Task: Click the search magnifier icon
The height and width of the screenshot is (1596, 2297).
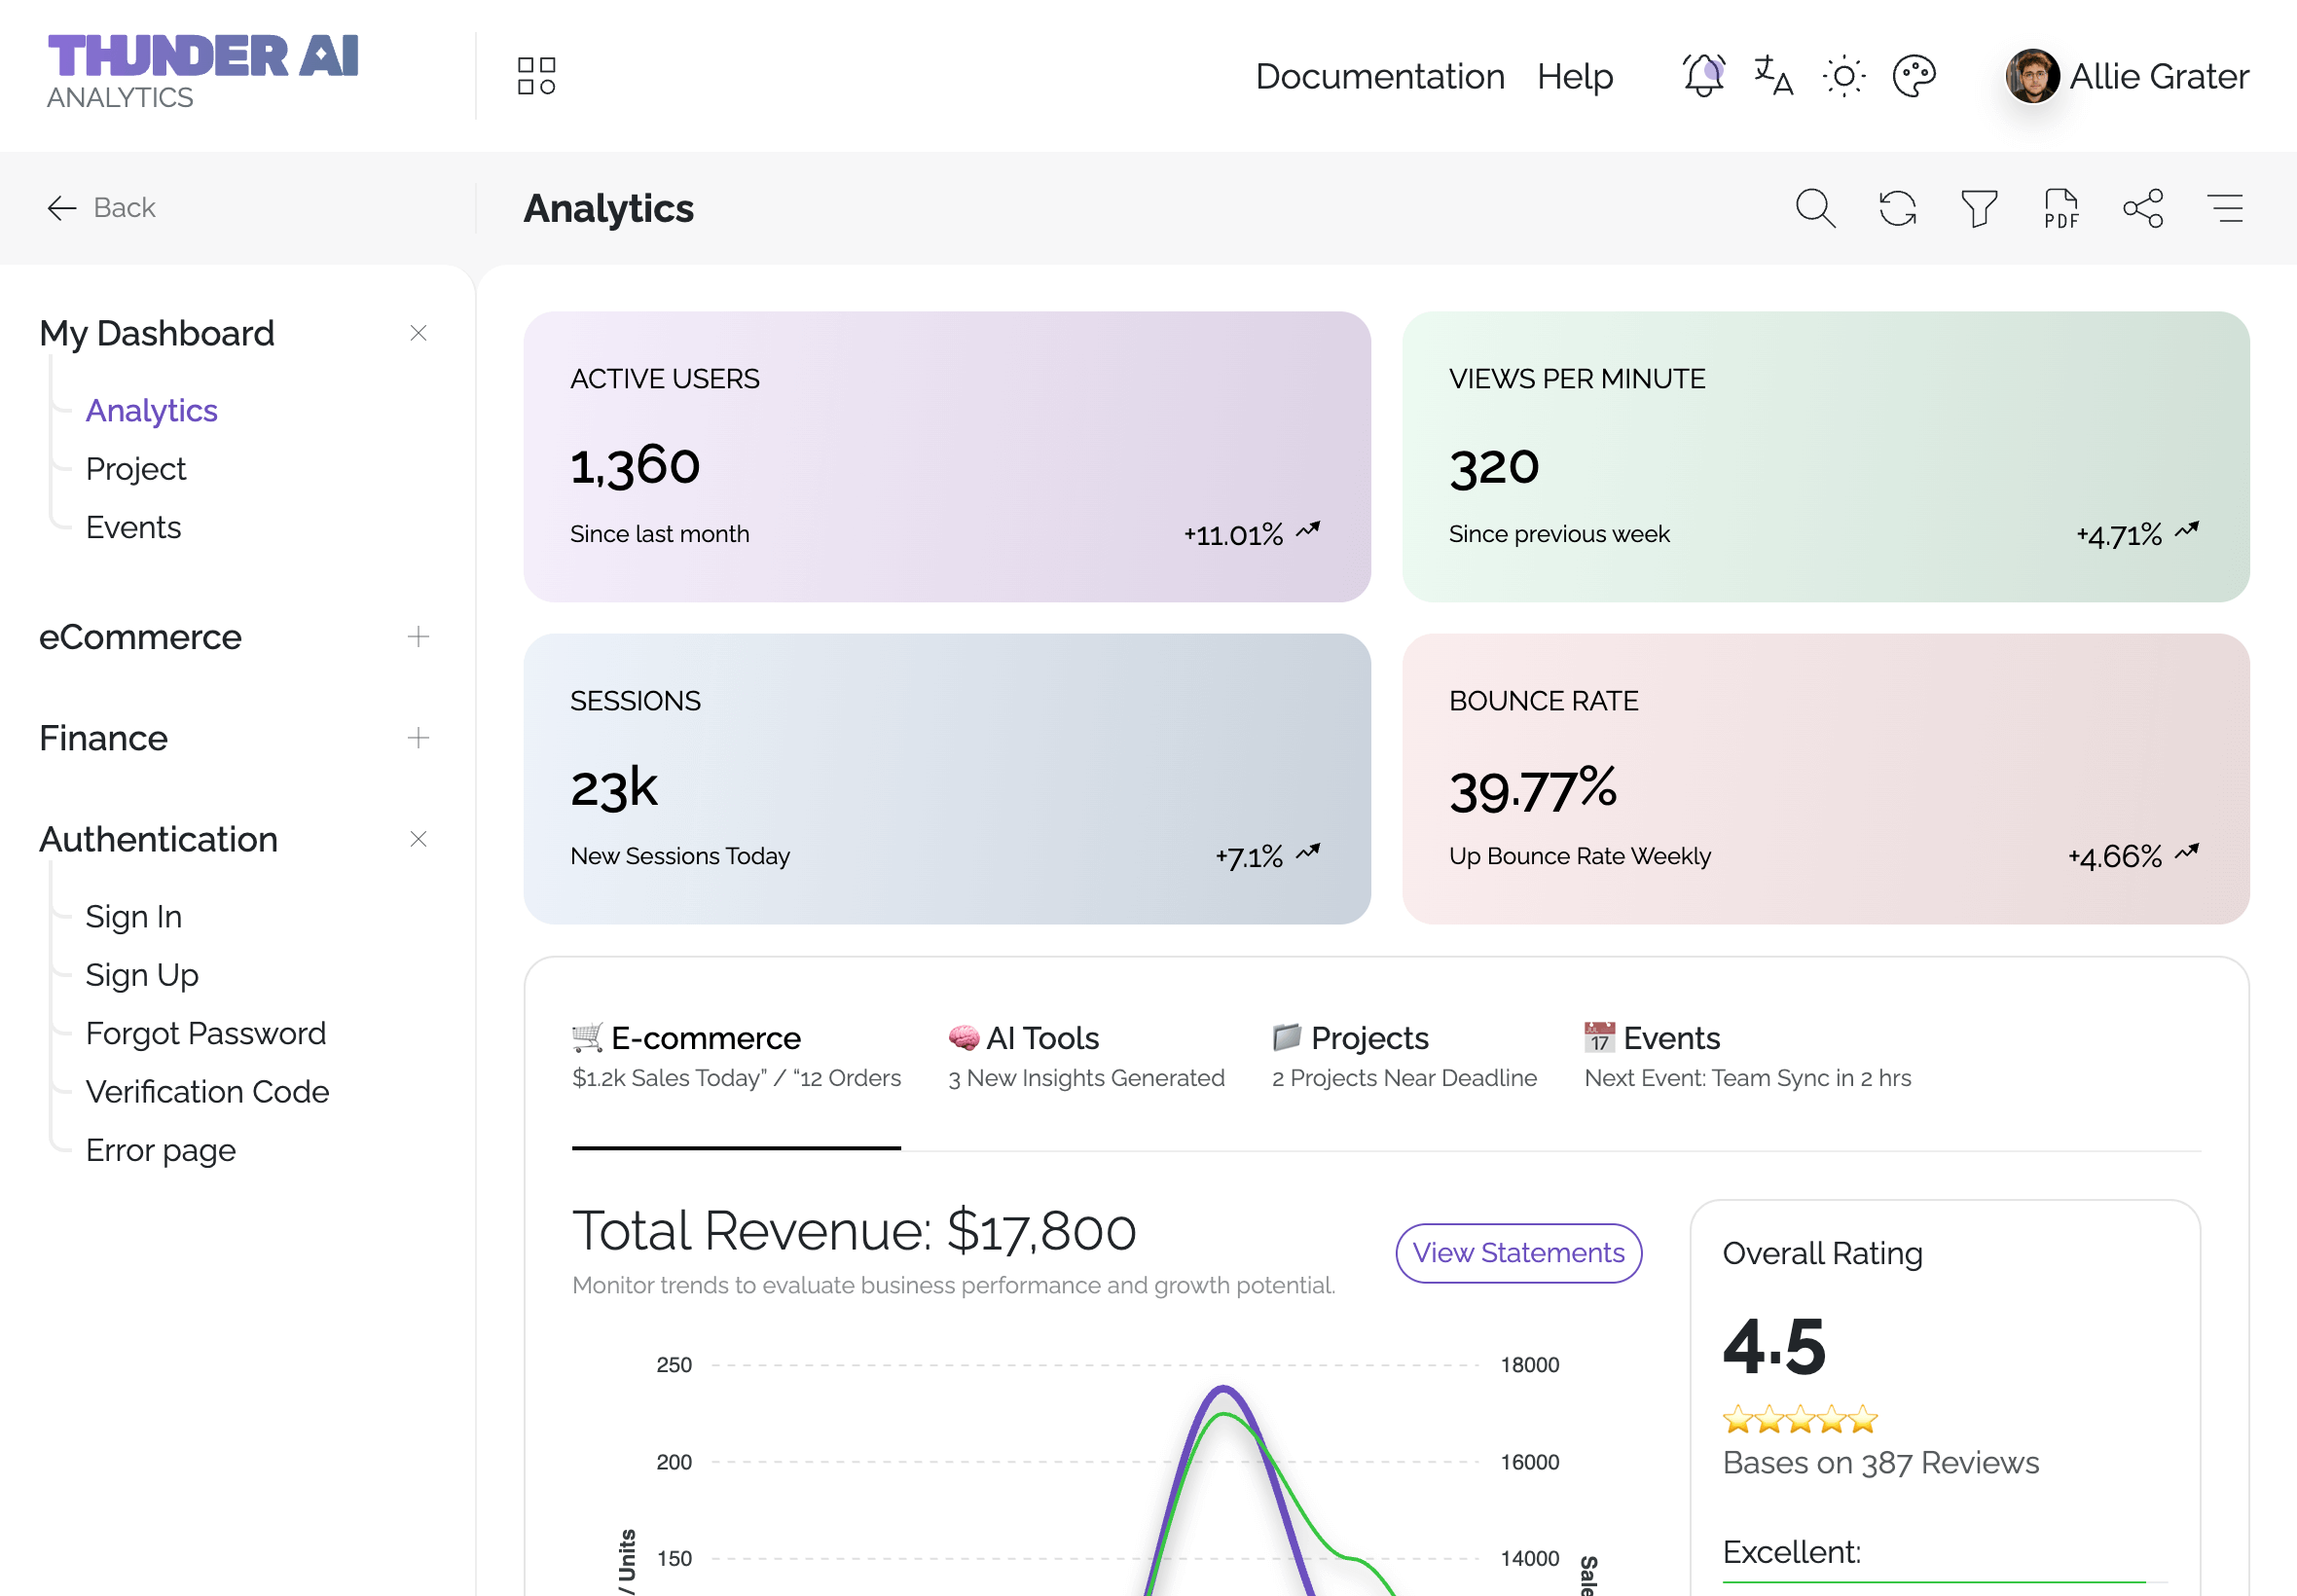Action: [1815, 208]
